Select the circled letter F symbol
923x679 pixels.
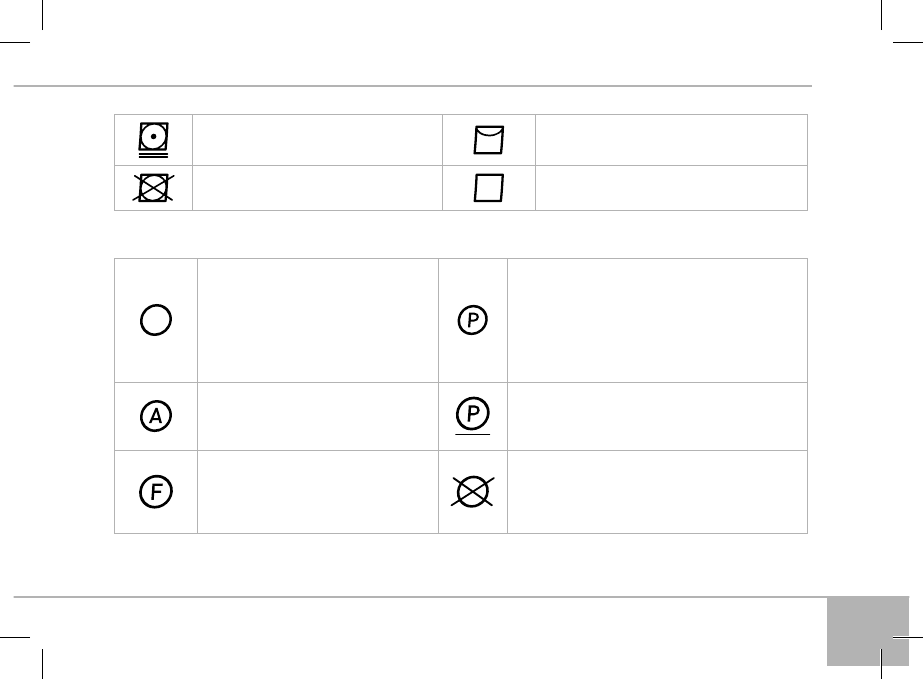point(157,492)
